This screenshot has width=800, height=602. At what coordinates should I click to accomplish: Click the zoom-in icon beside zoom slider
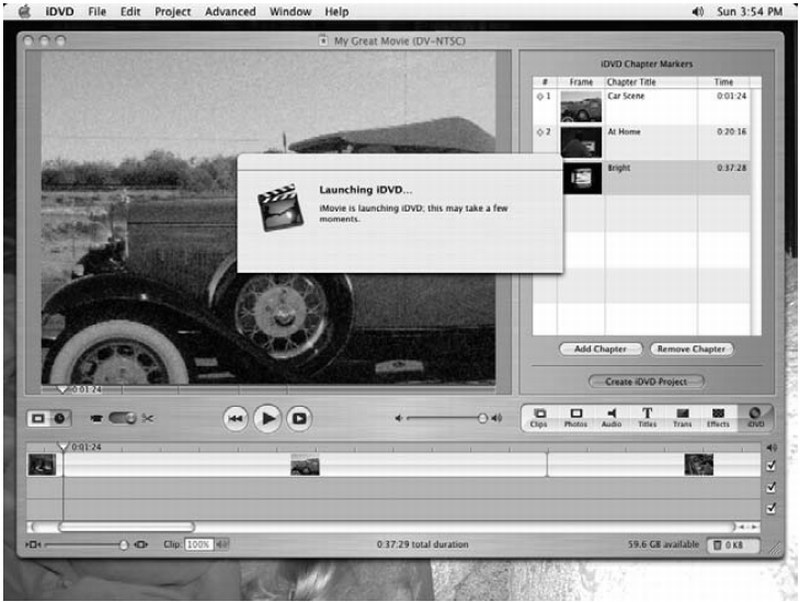pyautogui.click(x=141, y=545)
